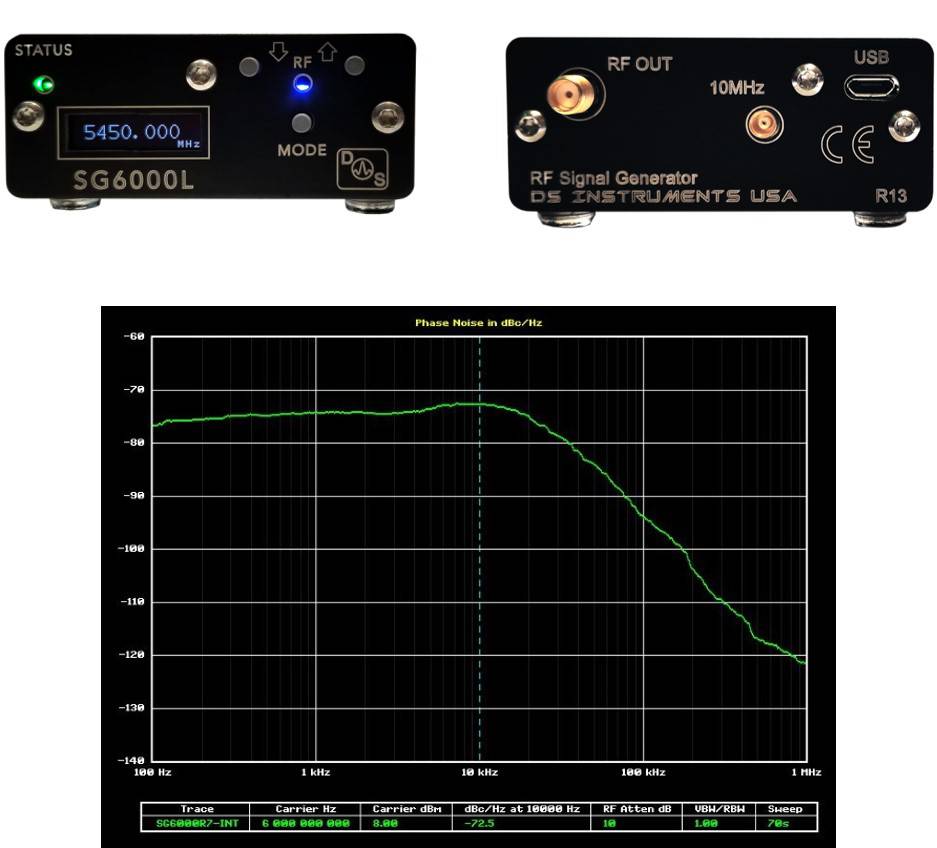The width and height of the screenshot is (937, 848).
Task: Click the RF Atten dB header
Action: point(637,809)
